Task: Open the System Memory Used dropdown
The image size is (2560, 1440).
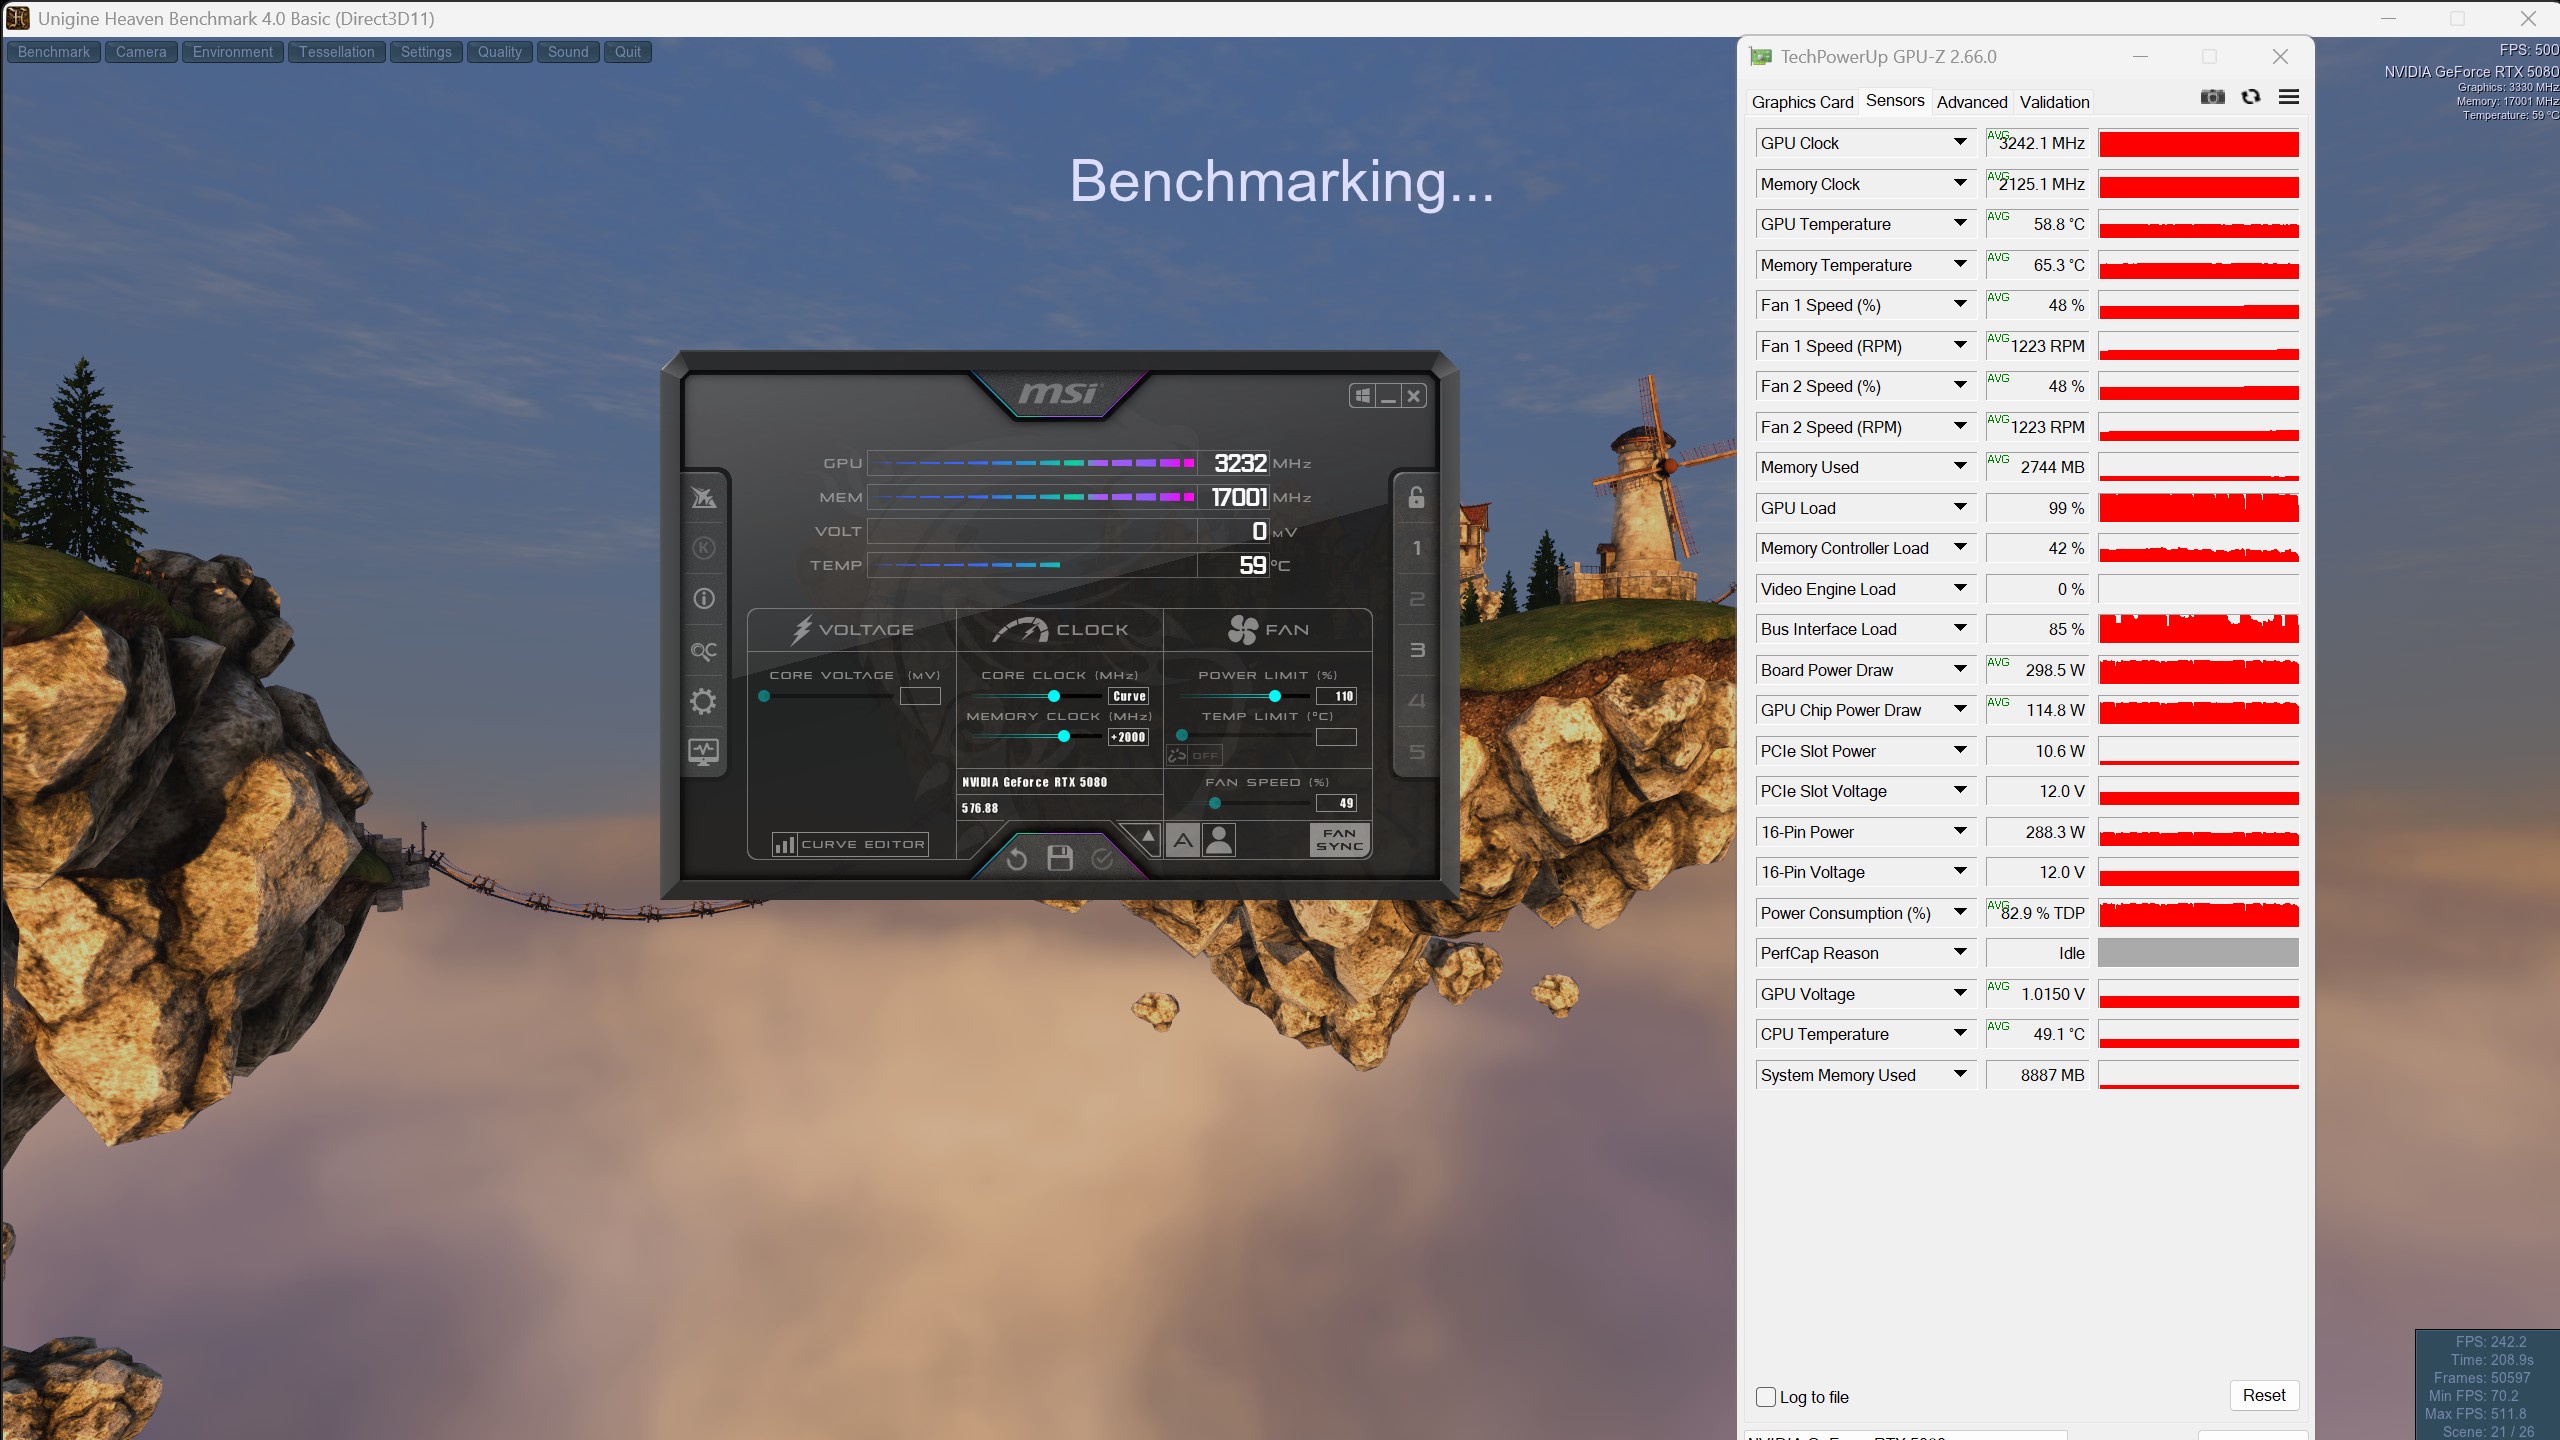Action: [1960, 1075]
